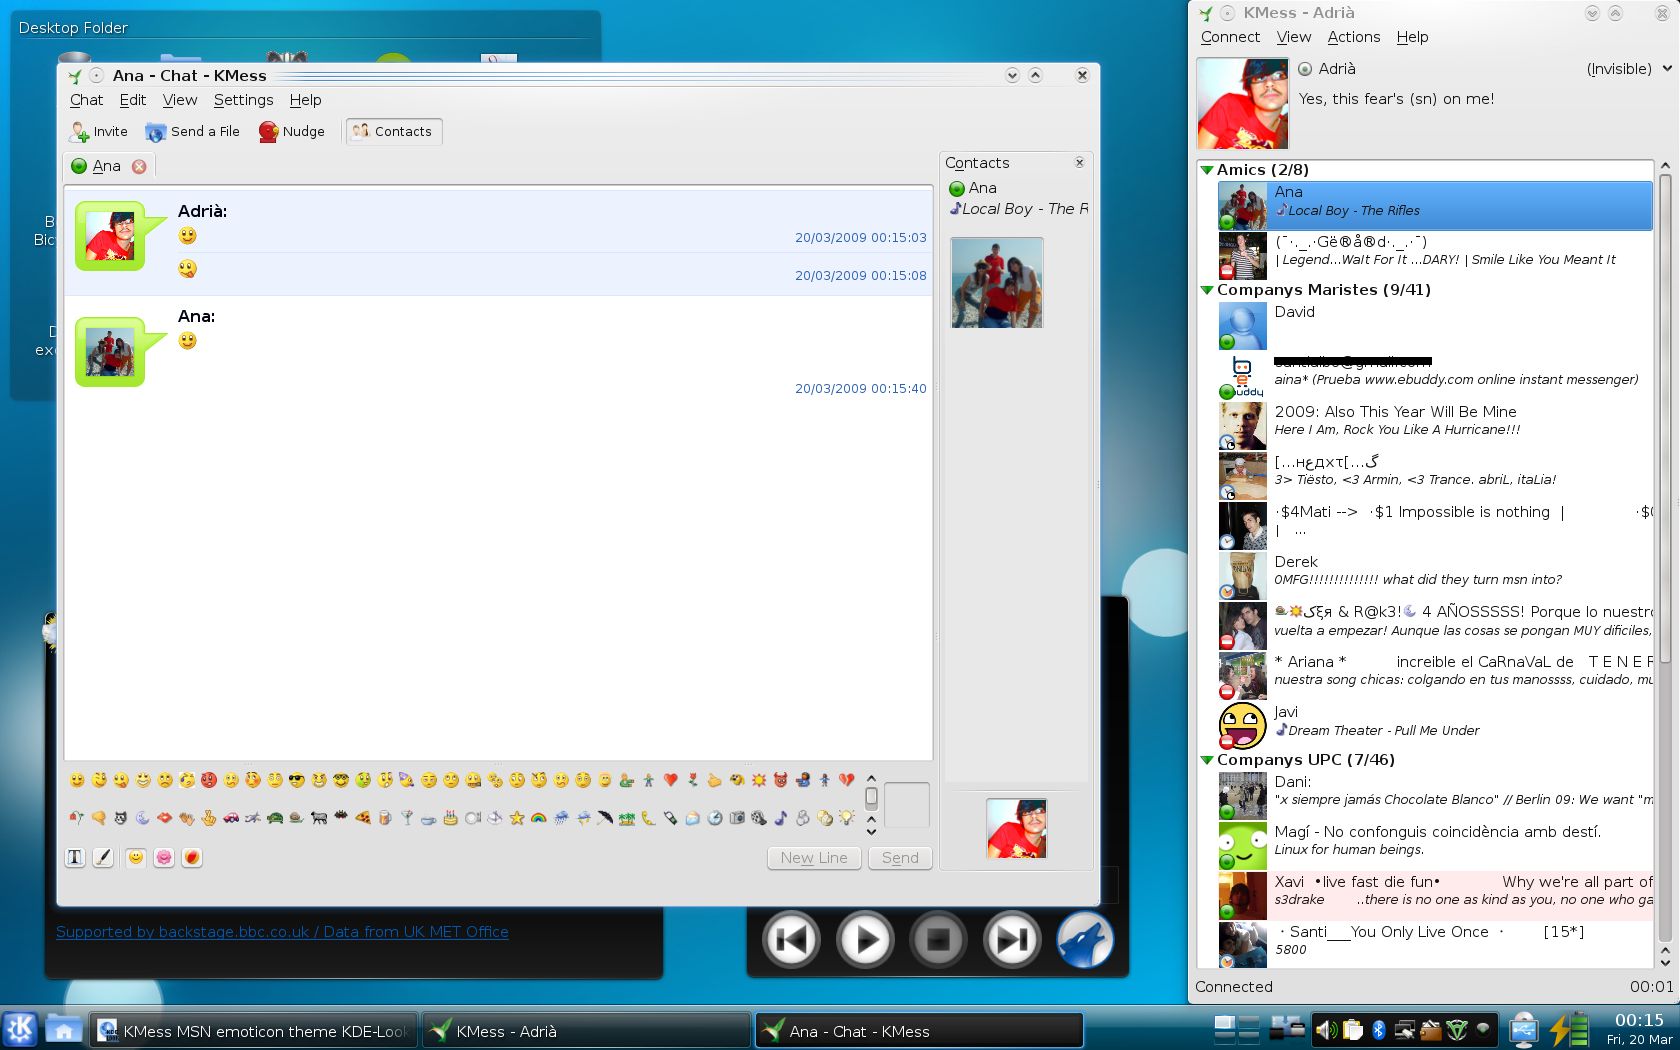
Task: Click the media player play button
Action: click(865, 940)
